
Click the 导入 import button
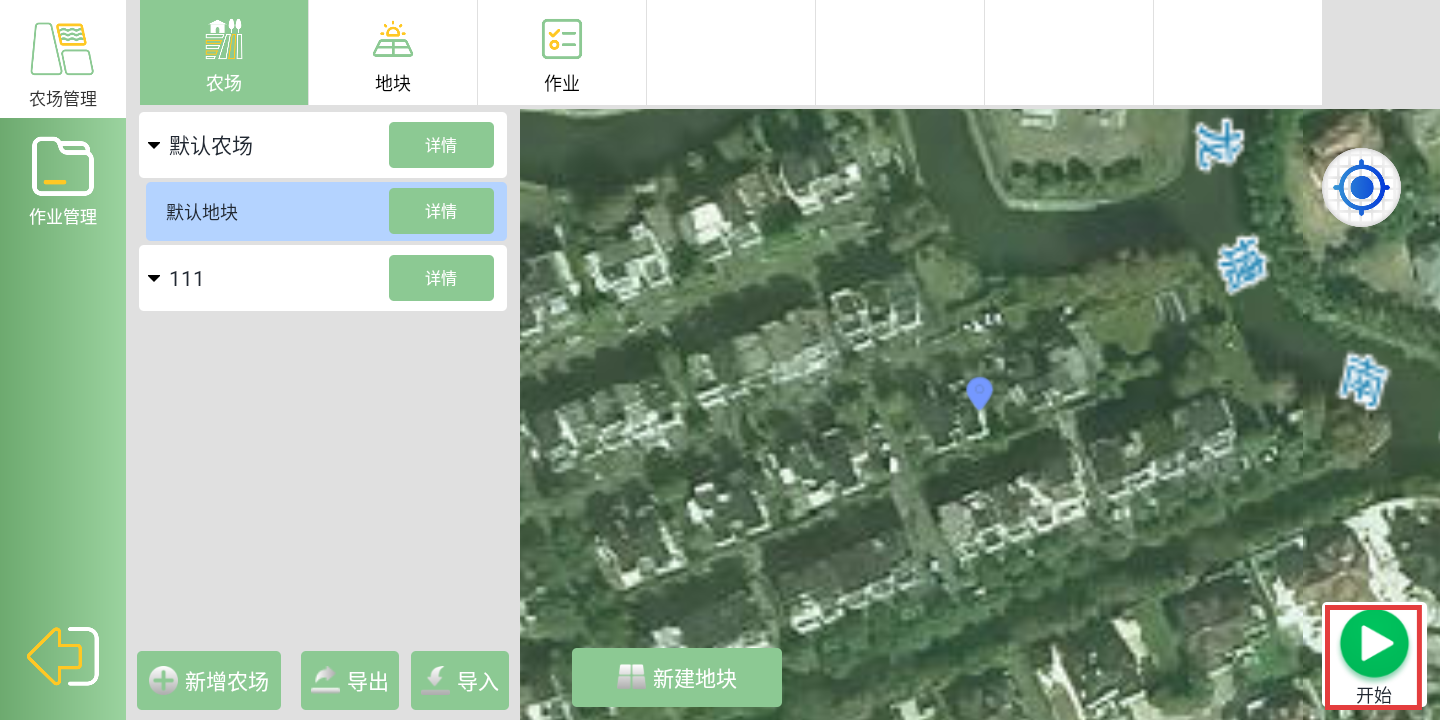click(460, 681)
